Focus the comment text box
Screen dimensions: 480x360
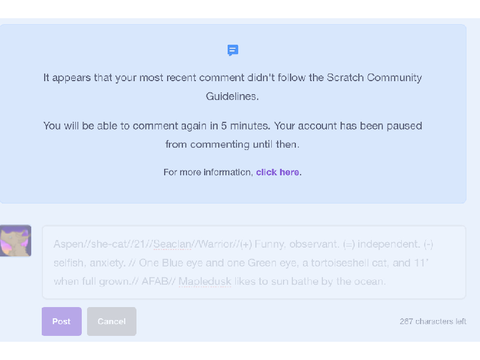254,262
